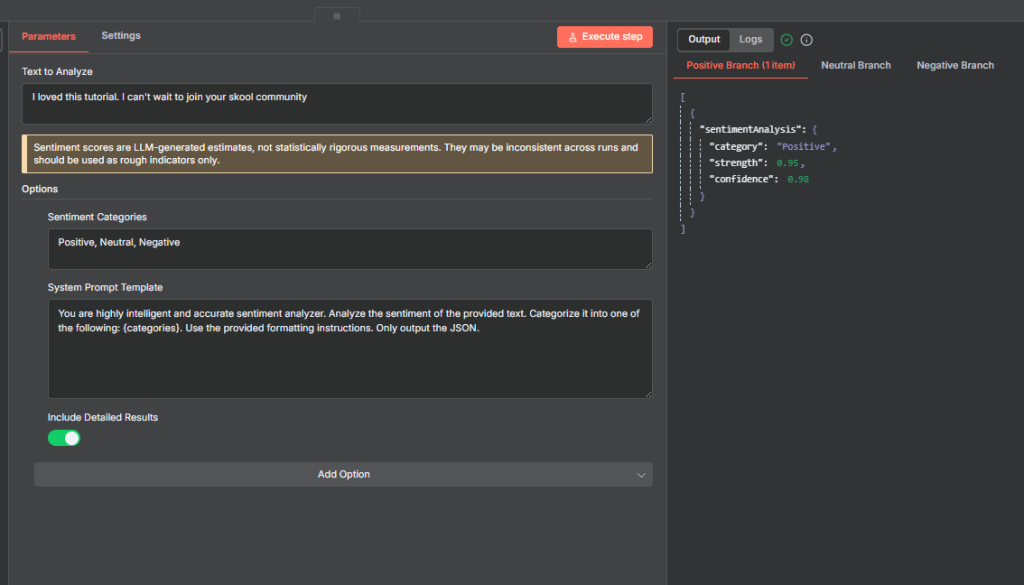This screenshot has height=585, width=1024.
Task: Open the Settings tab
Action: click(x=121, y=36)
